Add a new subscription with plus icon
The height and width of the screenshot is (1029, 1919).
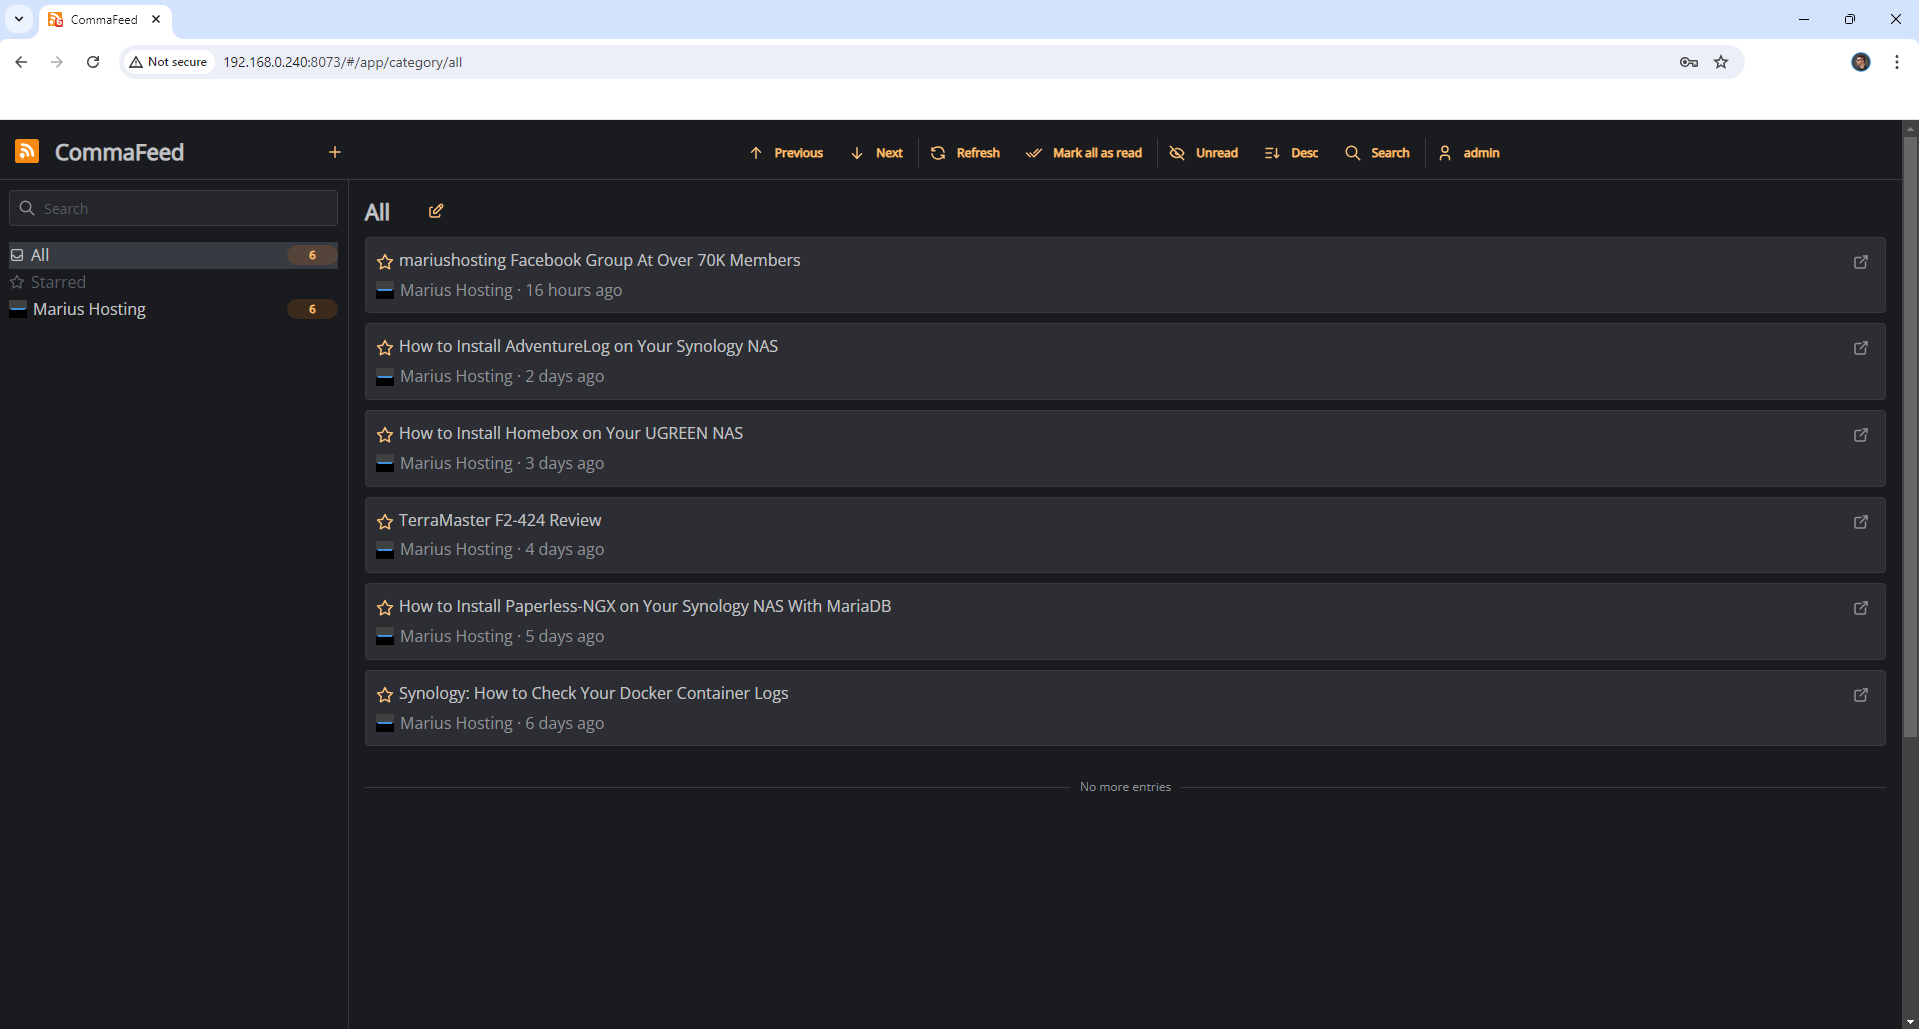[335, 152]
